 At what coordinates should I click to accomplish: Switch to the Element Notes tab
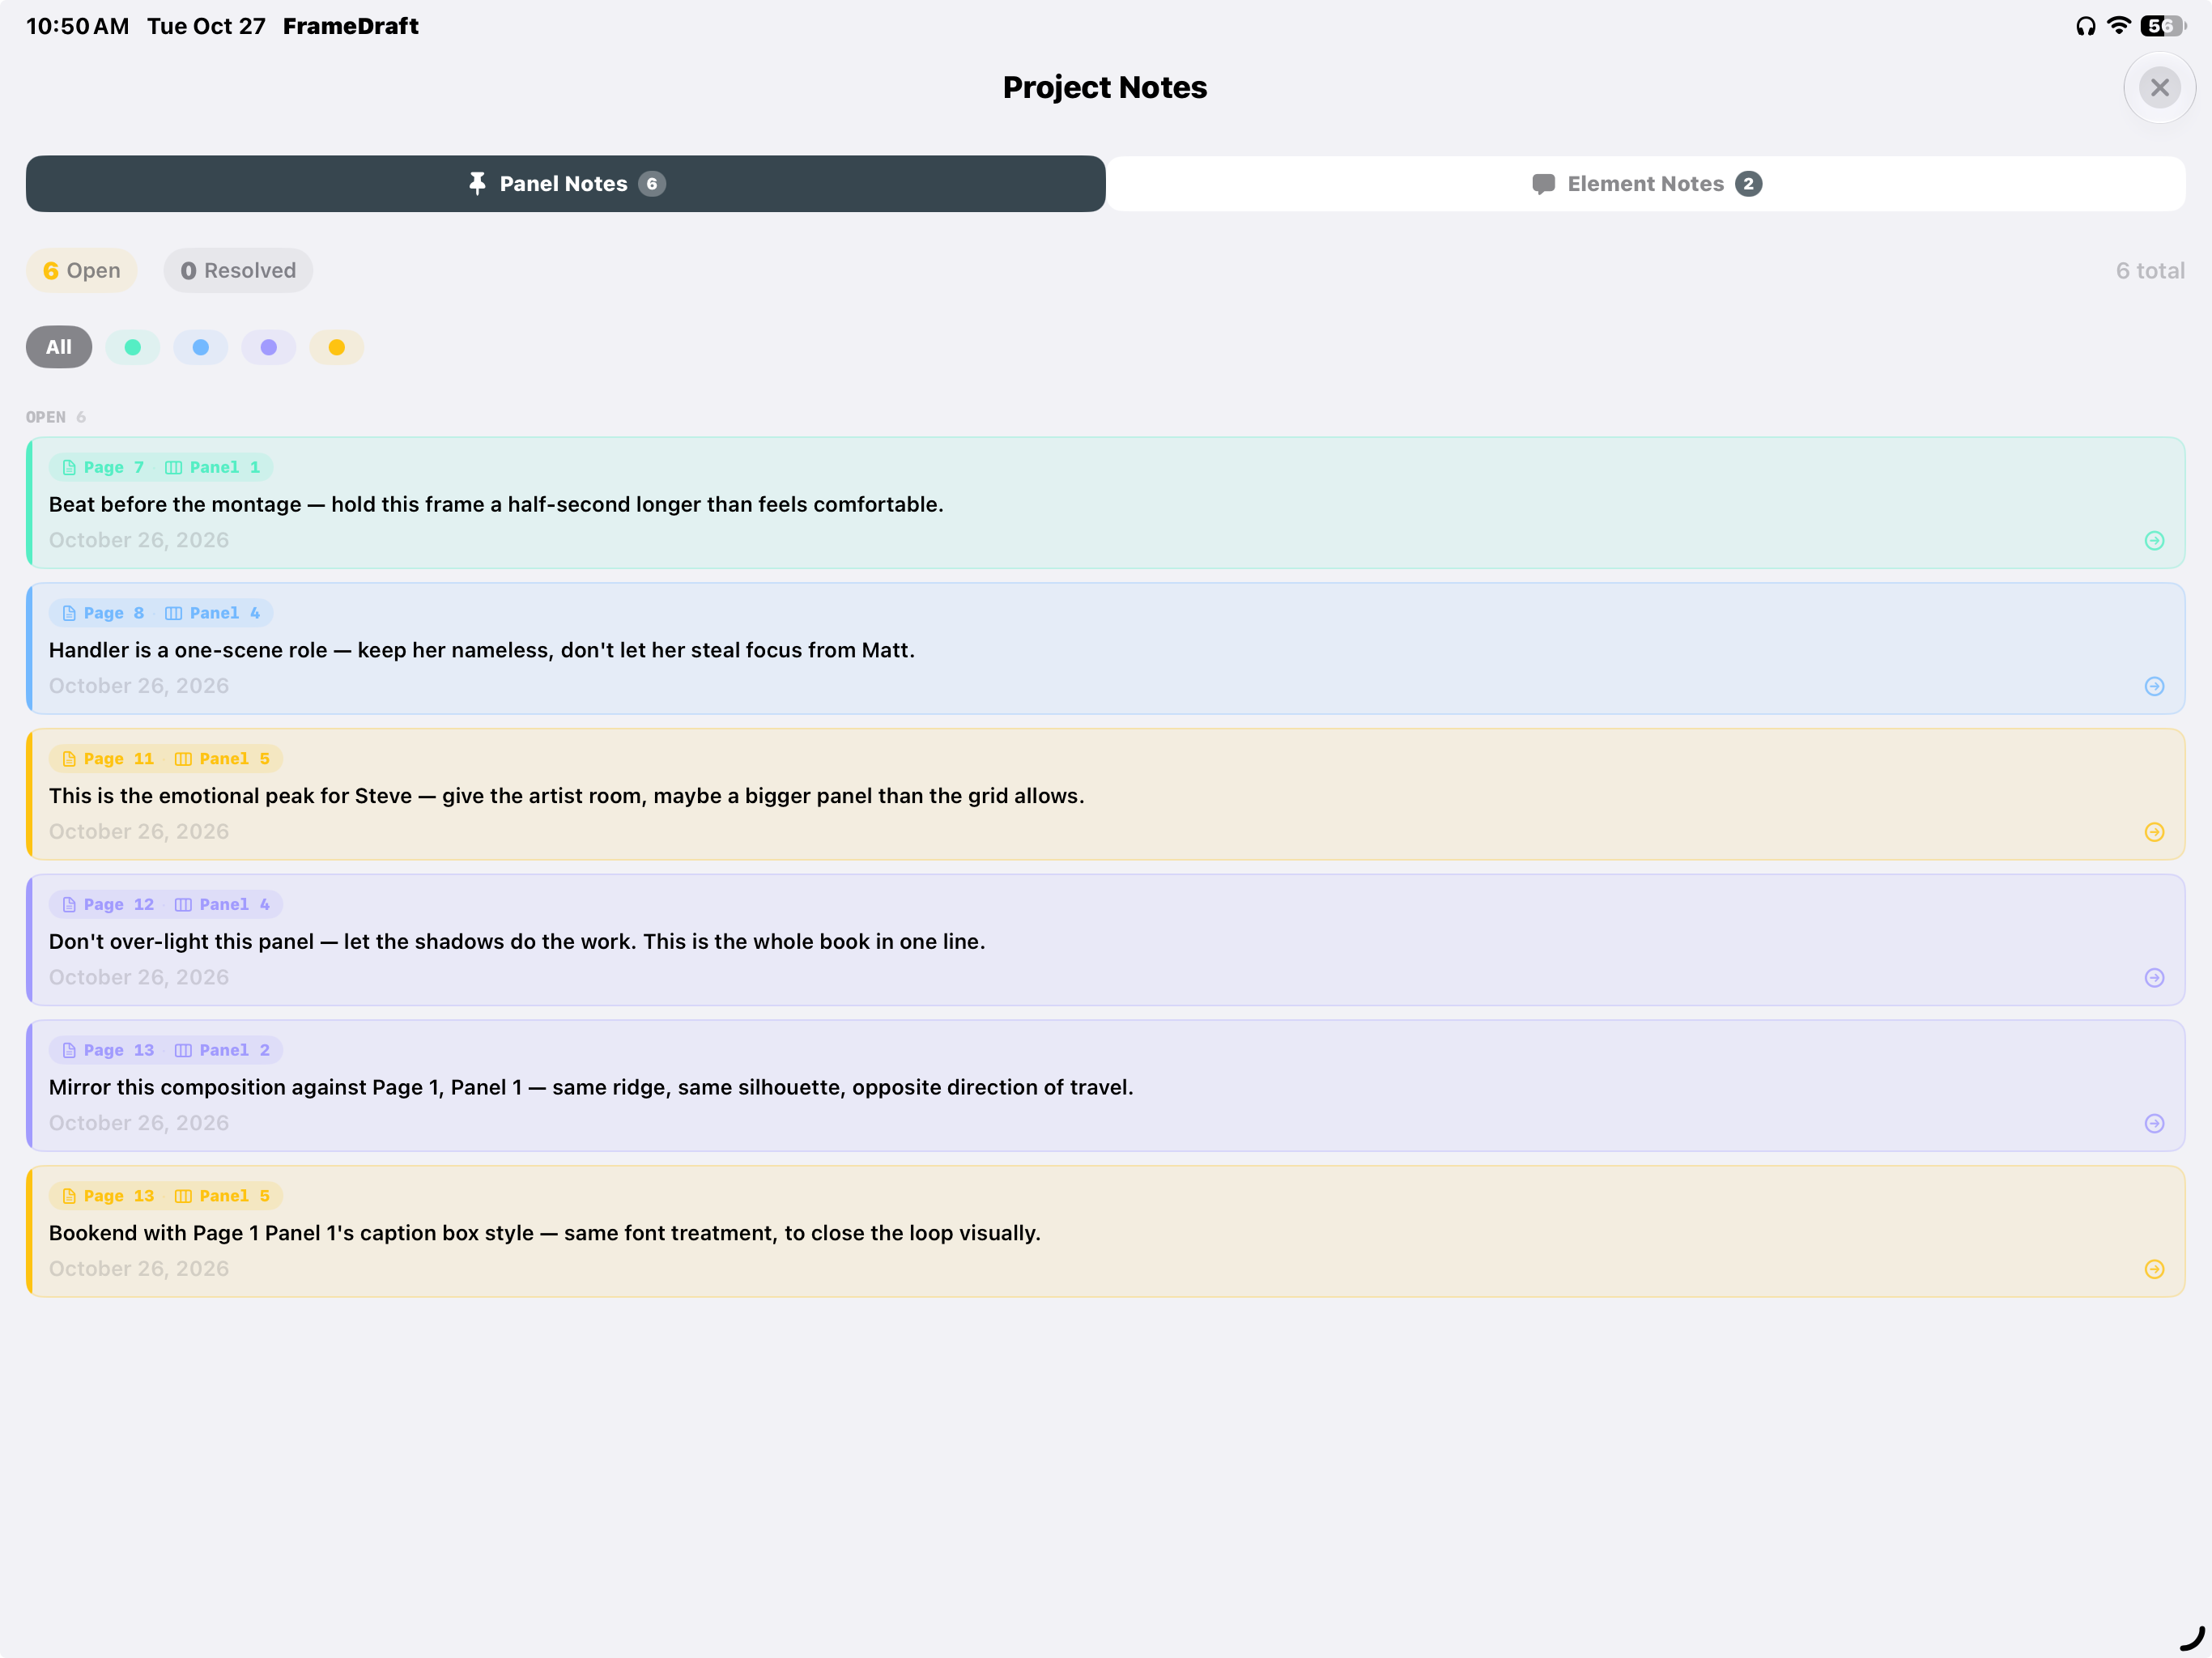coord(1645,184)
